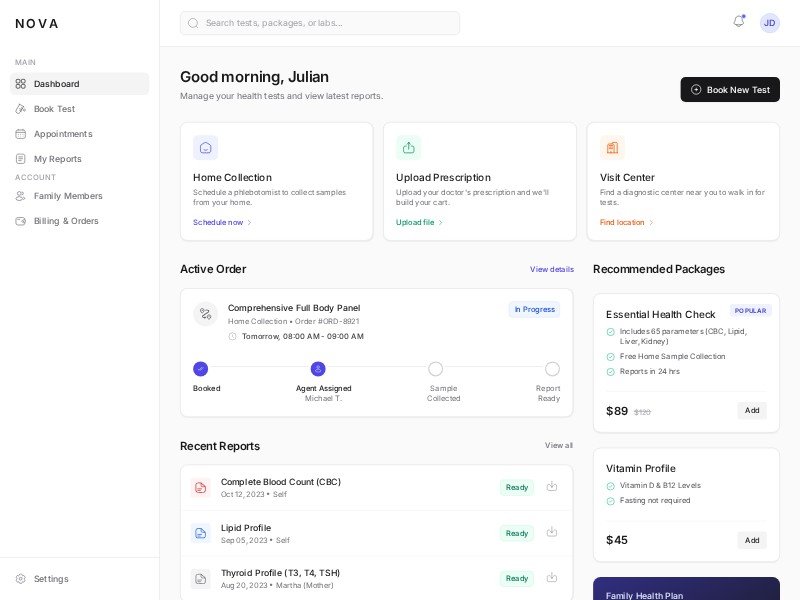
Task: Click the notification bell icon
Action: (738, 22)
